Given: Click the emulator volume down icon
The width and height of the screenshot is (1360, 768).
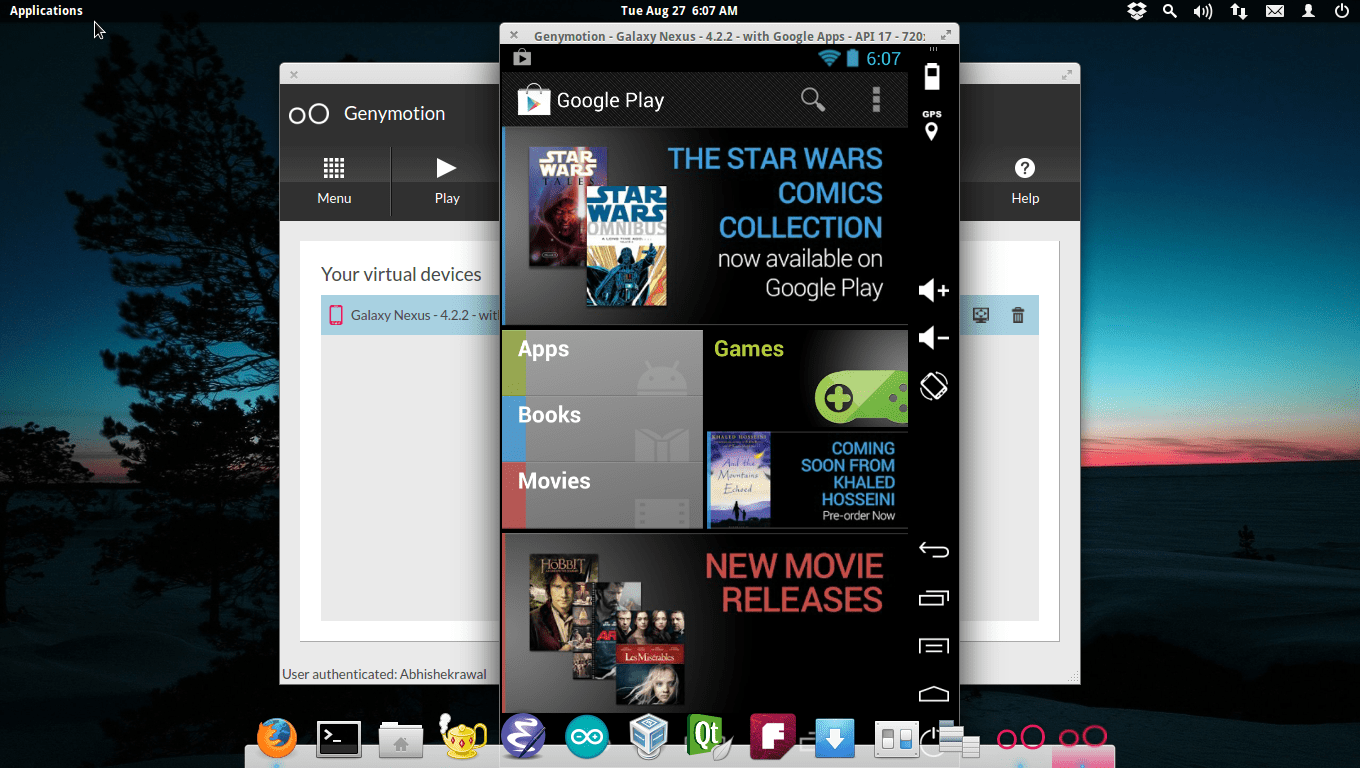Looking at the screenshot, I should (x=934, y=338).
